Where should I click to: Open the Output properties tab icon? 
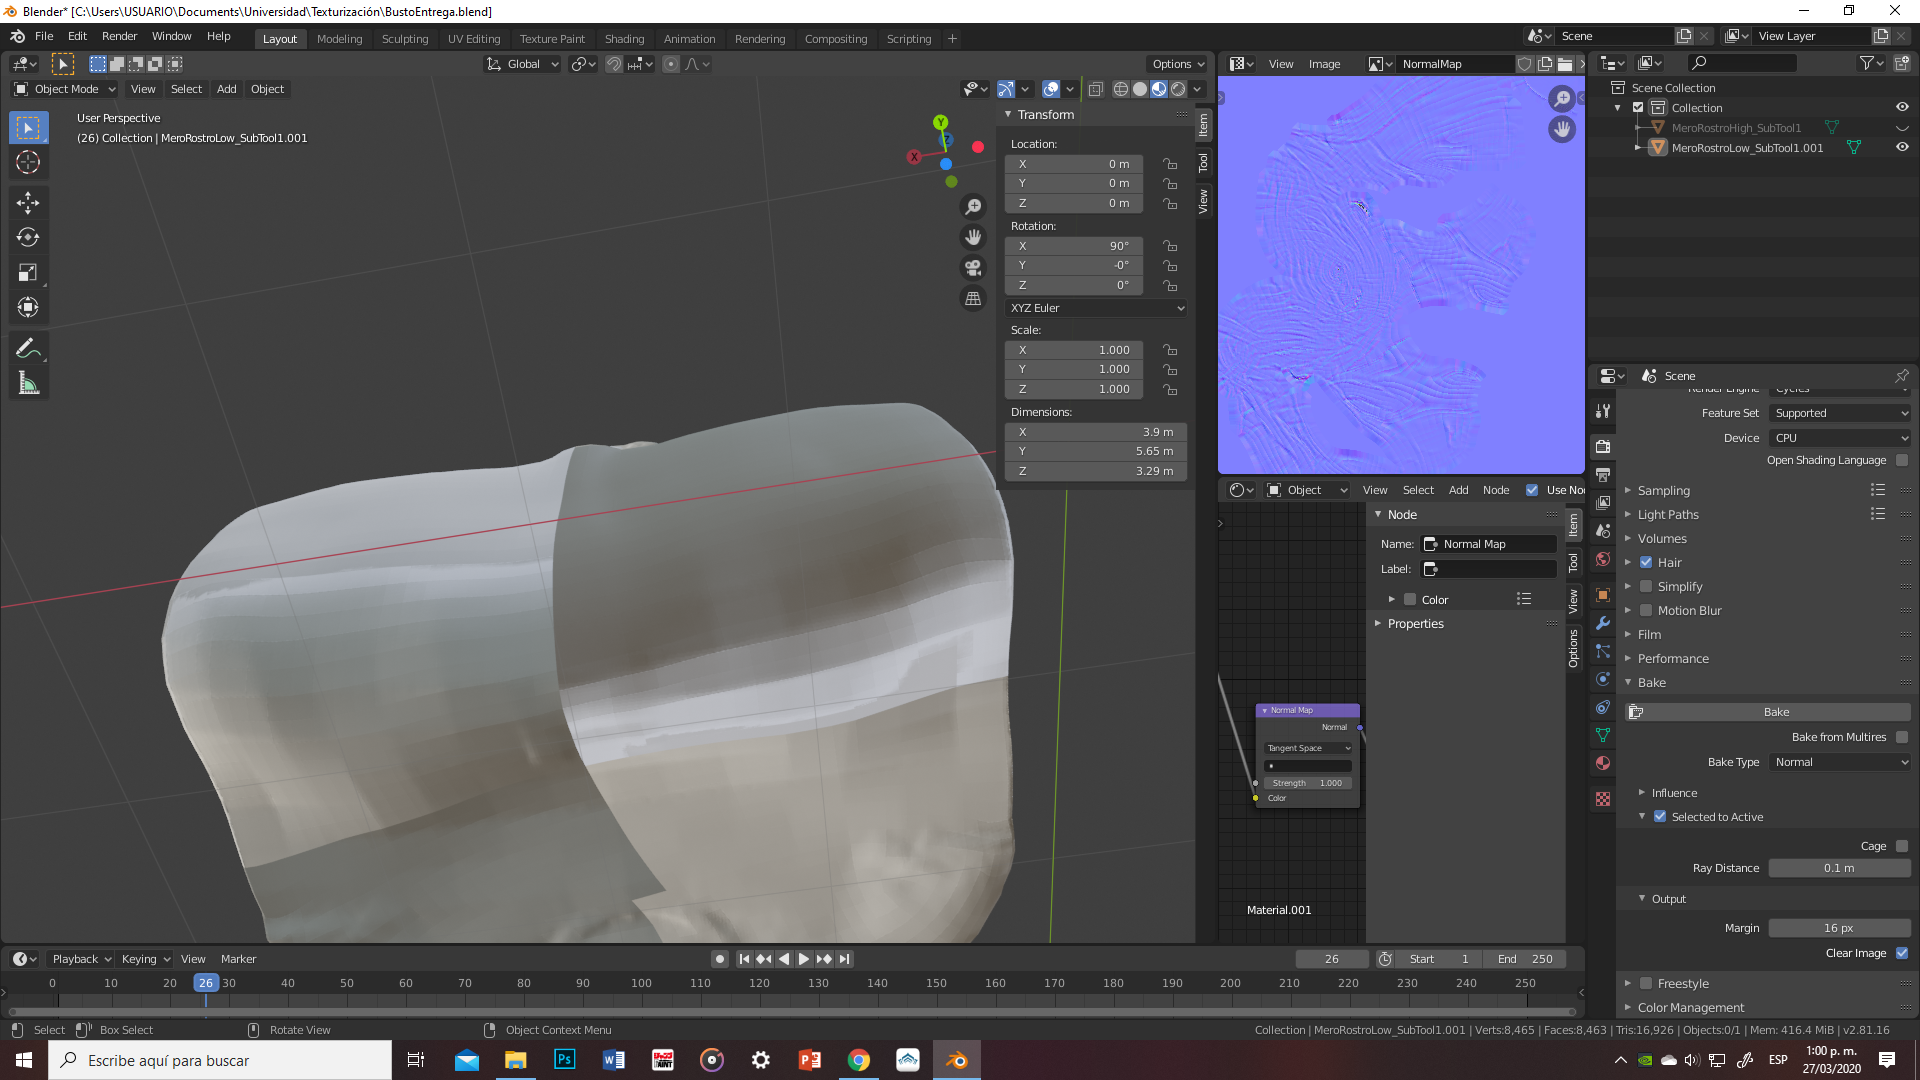[1603, 475]
